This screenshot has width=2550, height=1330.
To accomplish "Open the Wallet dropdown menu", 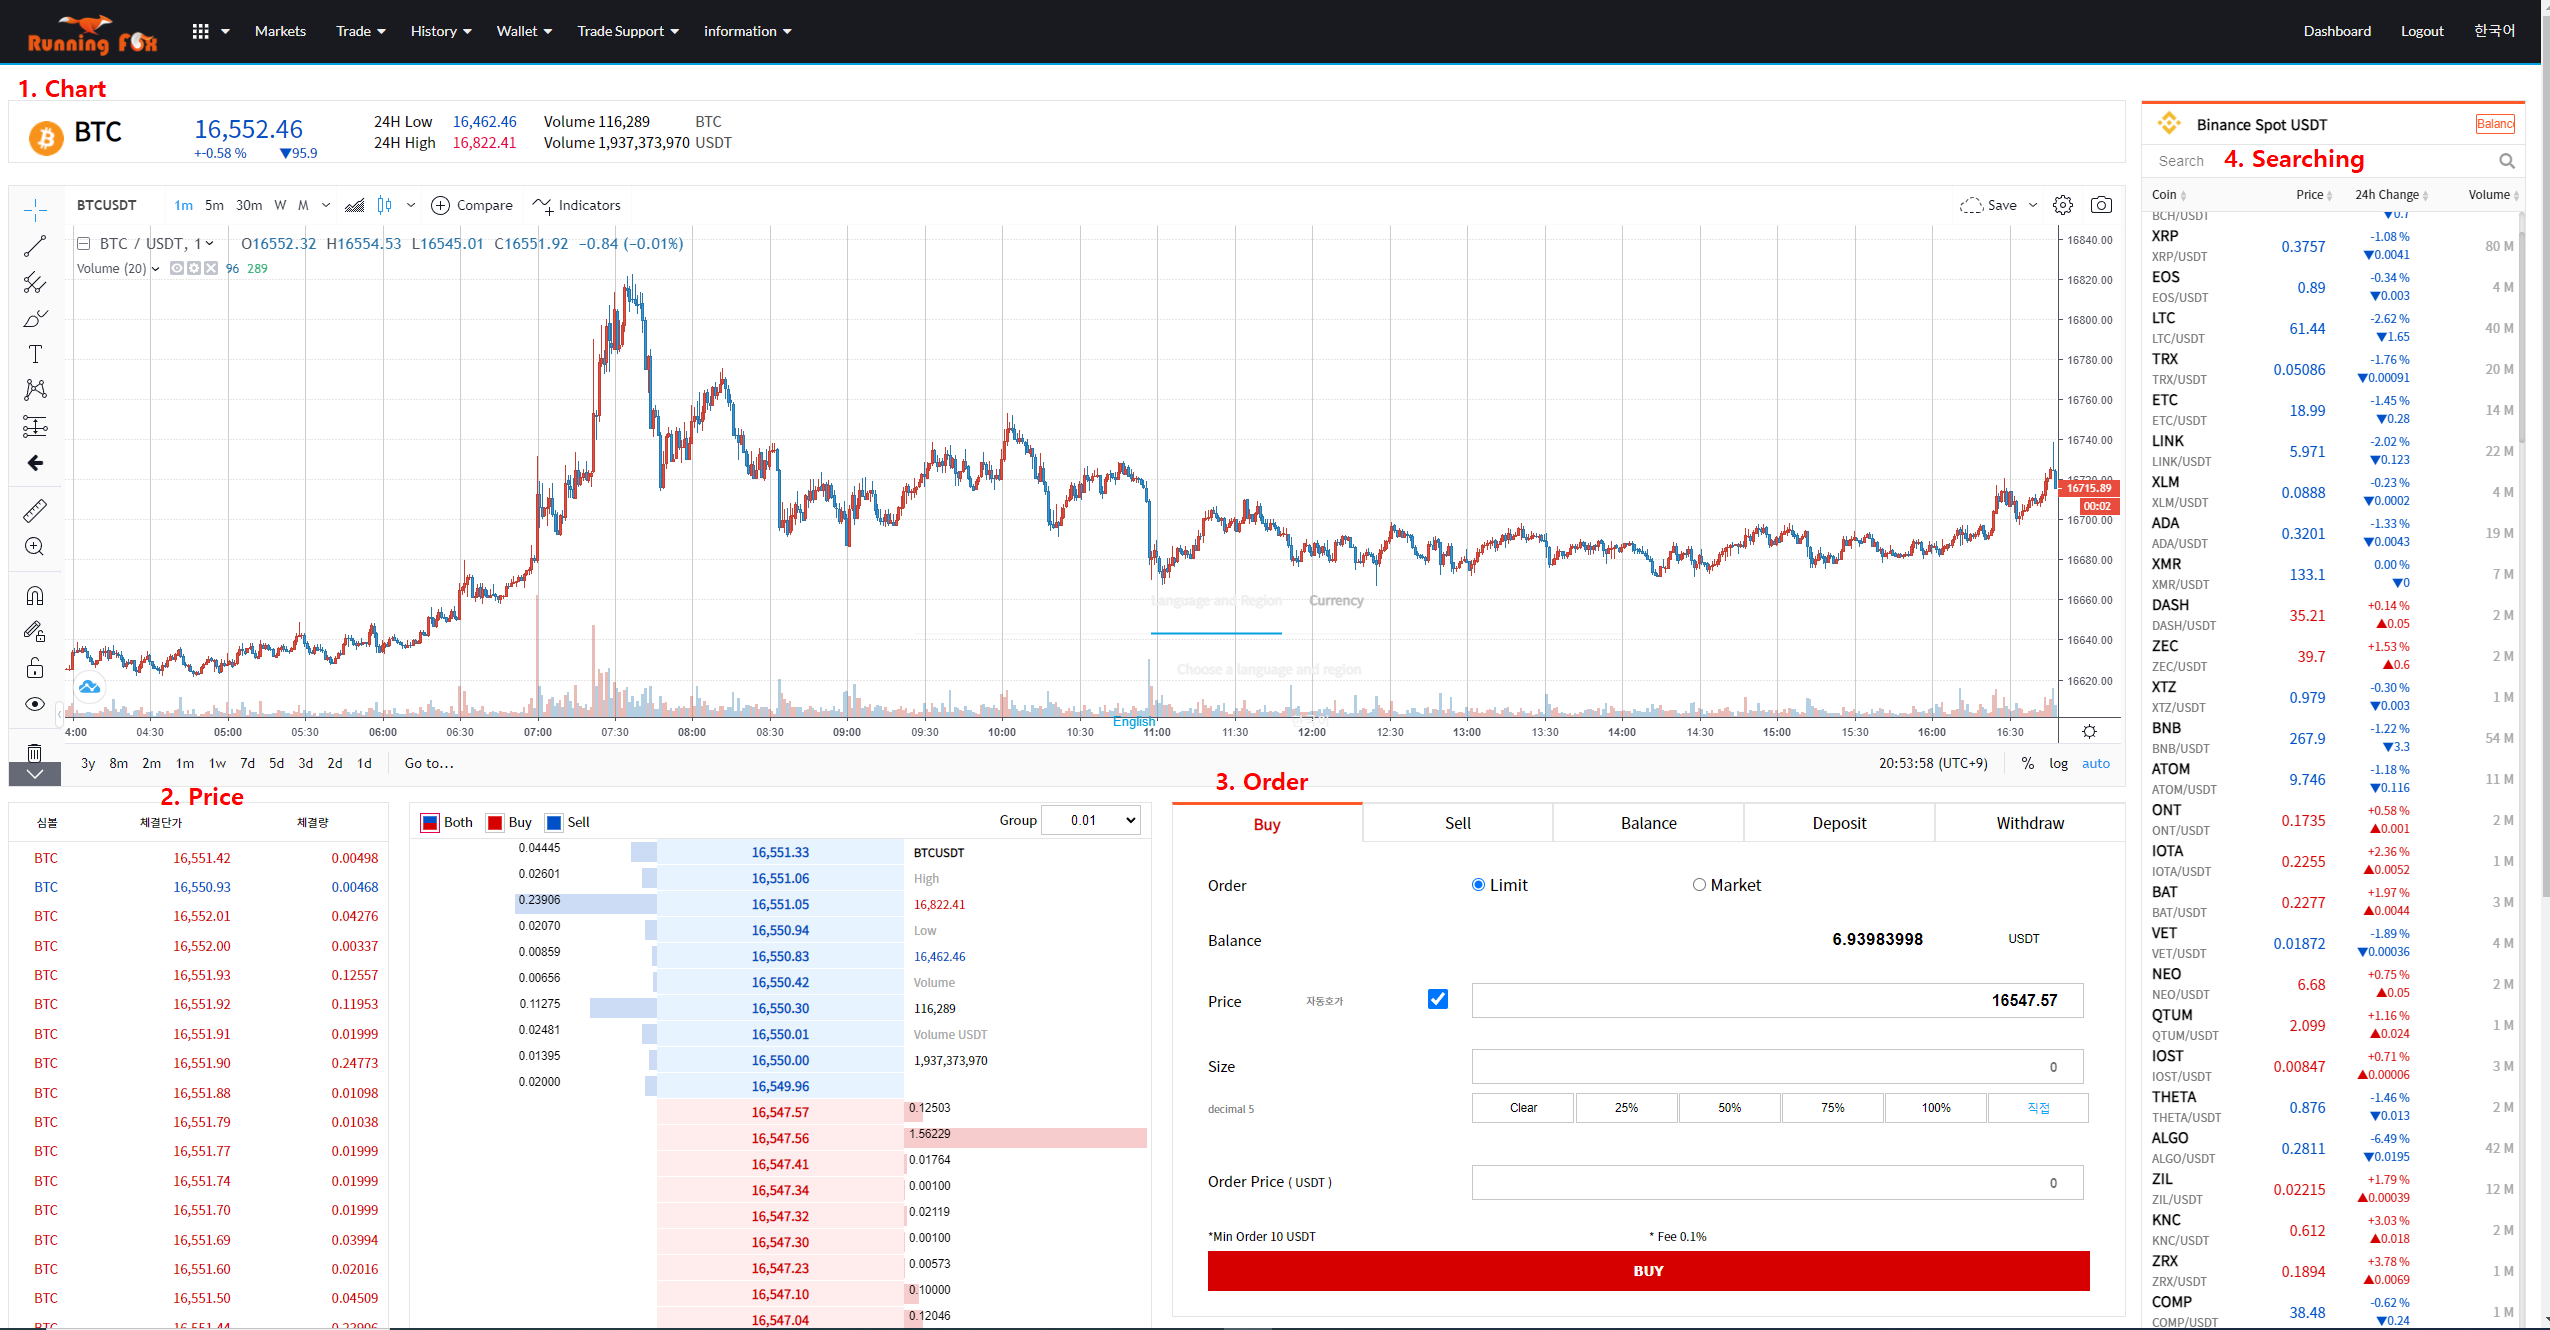I will tap(523, 31).
